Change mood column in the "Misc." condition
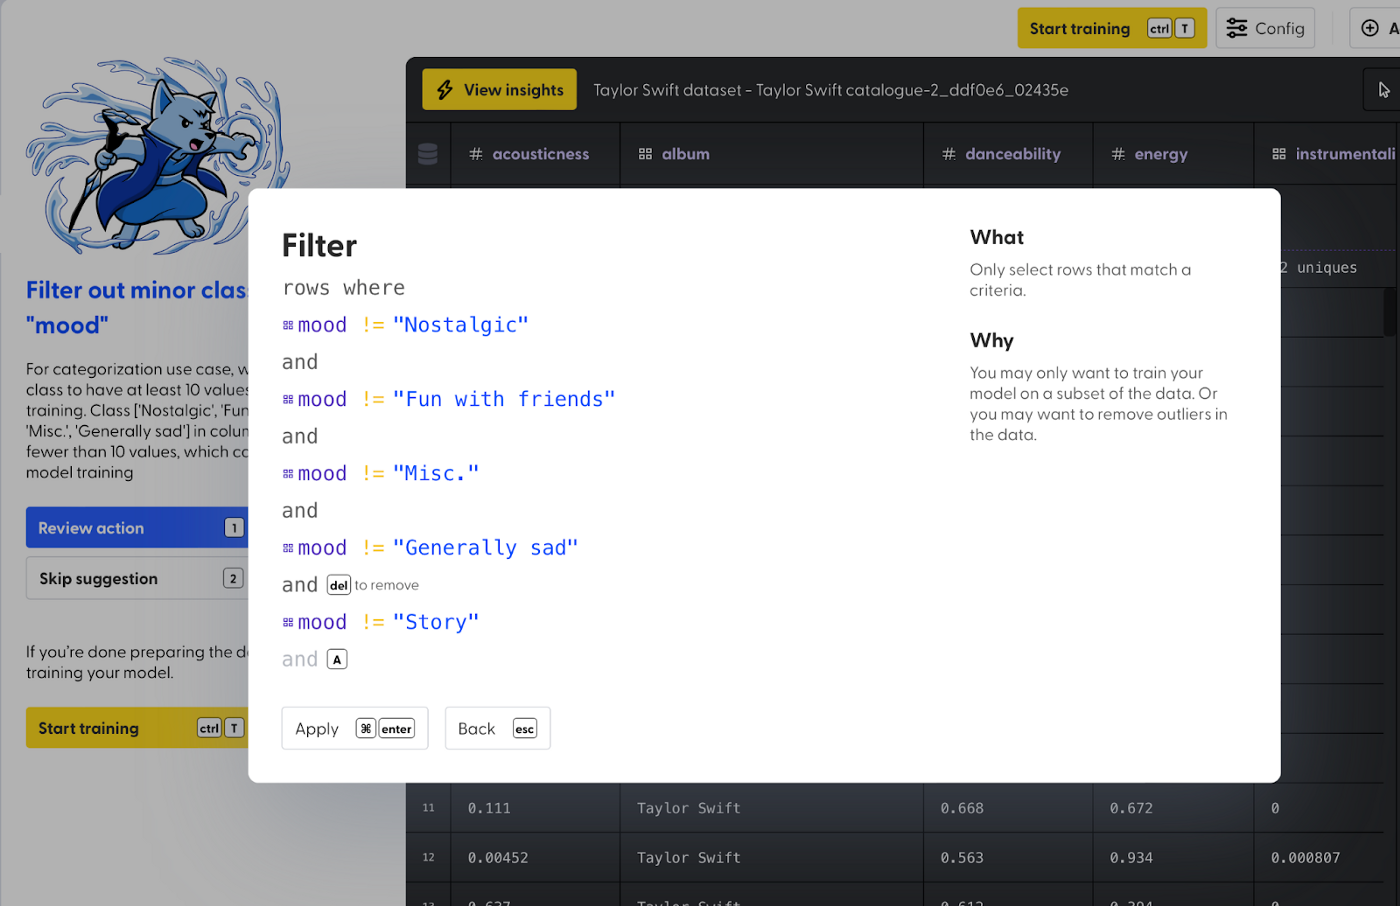This screenshot has height=906, width=1400. (x=315, y=473)
